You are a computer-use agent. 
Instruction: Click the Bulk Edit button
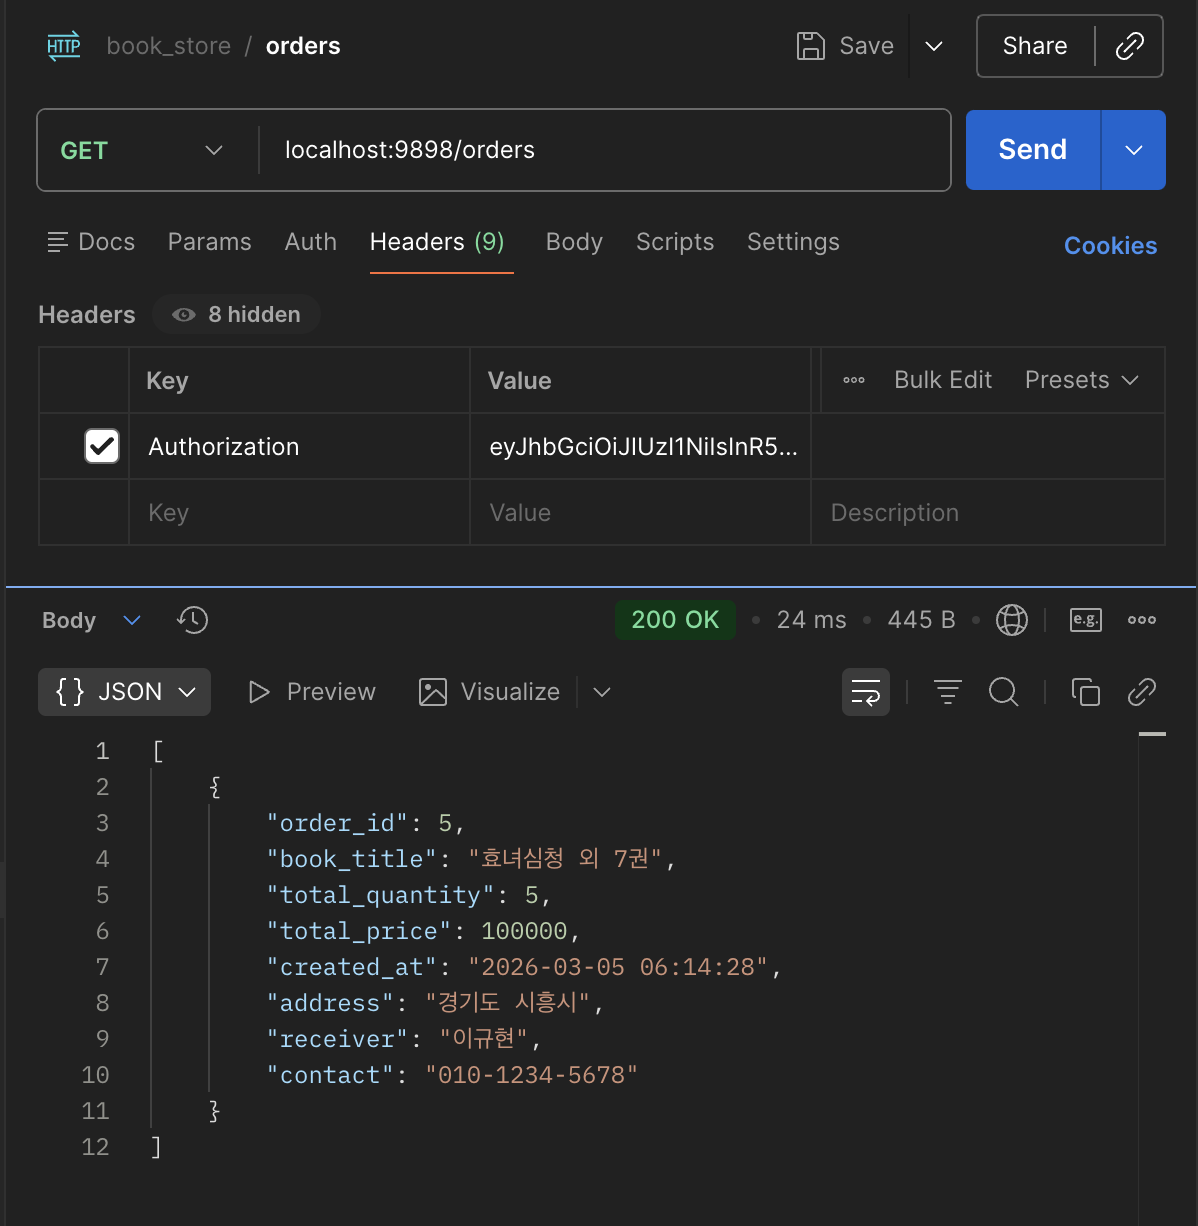coord(942,380)
